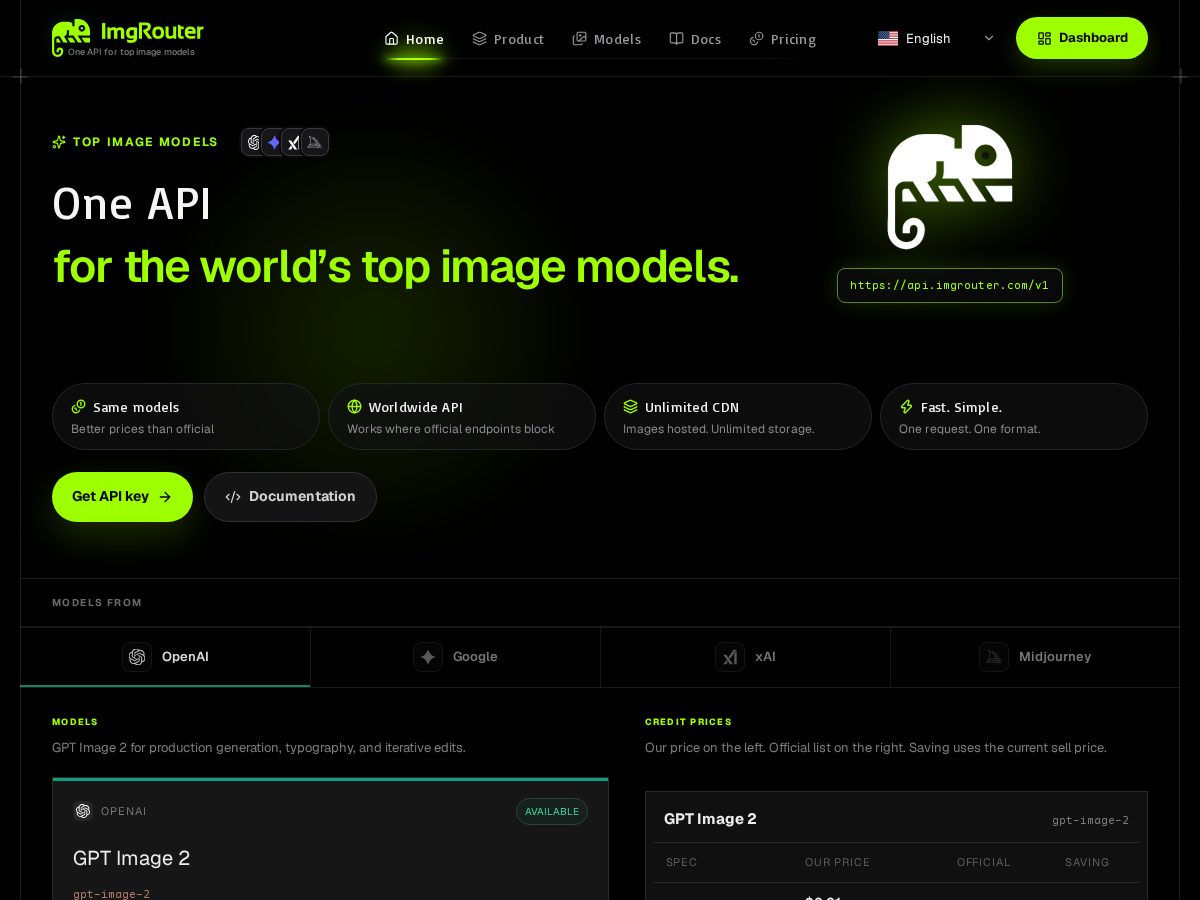The image size is (1200, 900).
Task: Expand the English language dropdown
Action: click(x=936, y=38)
